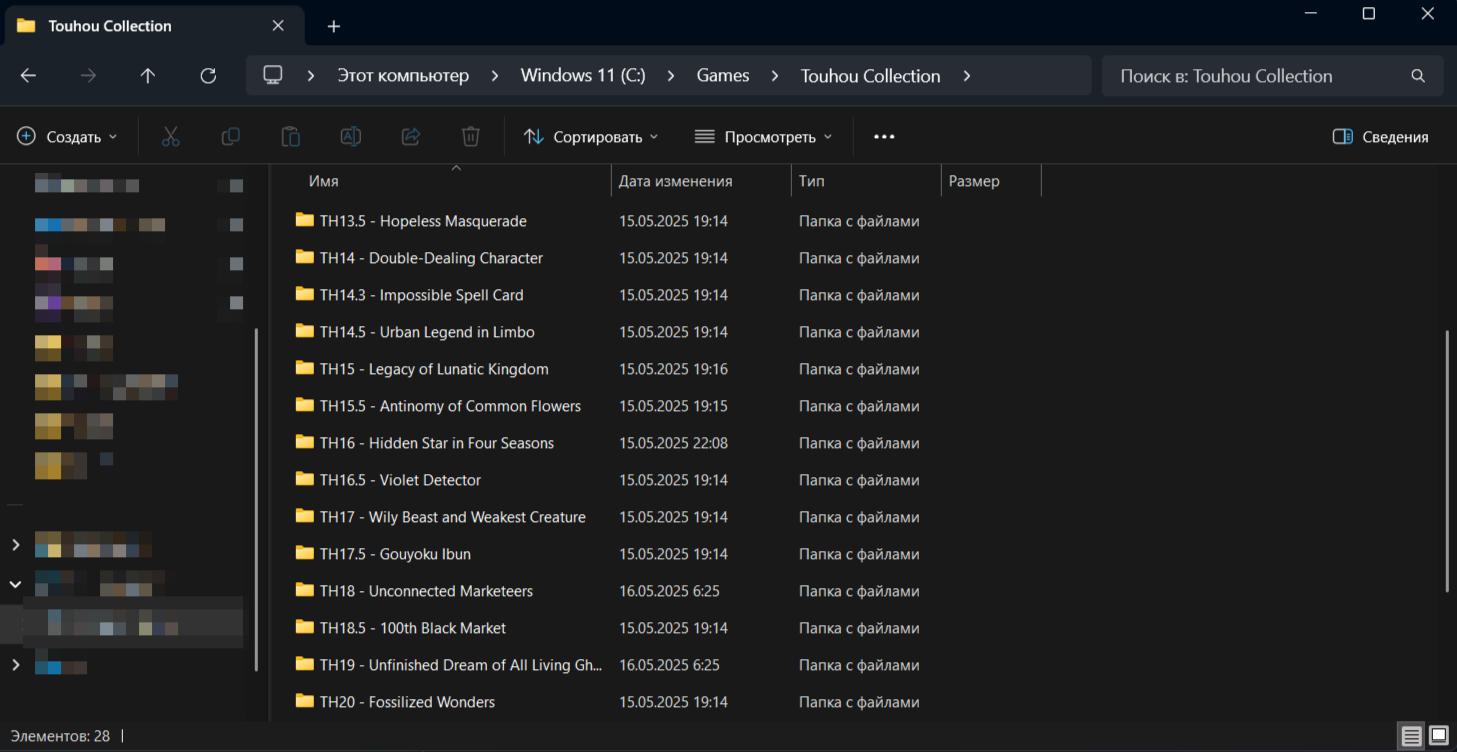The image size is (1457, 752).
Task: Select TH18.5 - 100th Black Market folder
Action: tap(413, 628)
